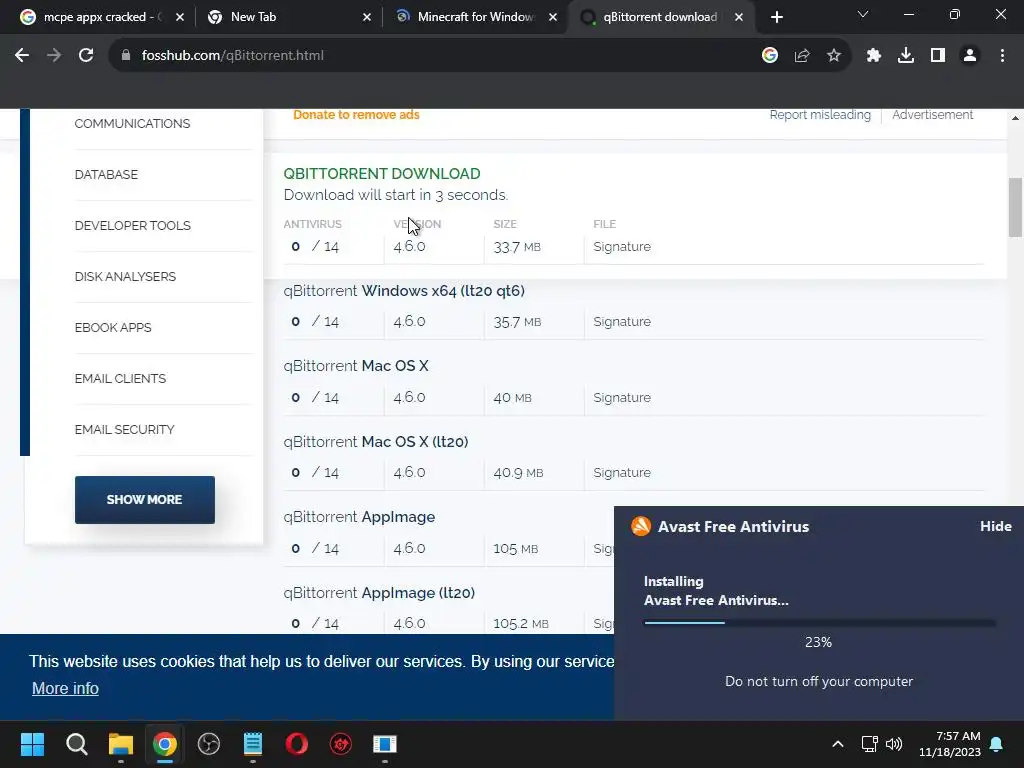Open the Ebook Apps category
Viewport: 1024px width, 768px height.
coord(113,327)
